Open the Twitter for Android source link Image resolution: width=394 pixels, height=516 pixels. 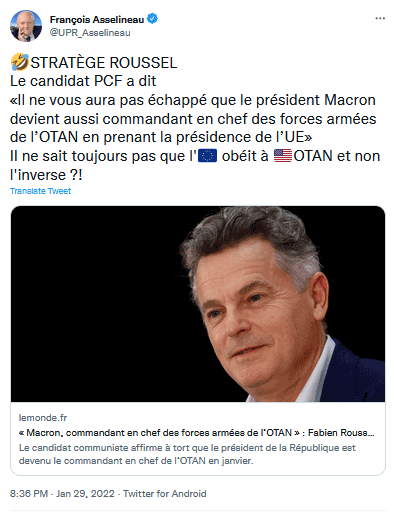(165, 493)
